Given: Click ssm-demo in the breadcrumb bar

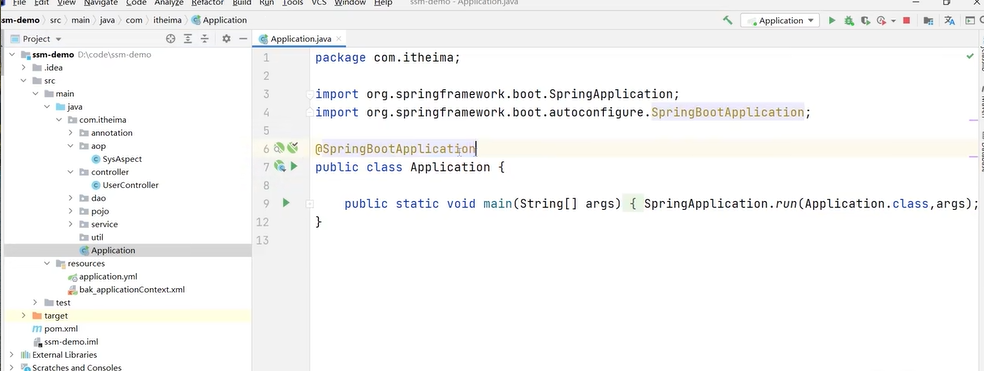Looking at the screenshot, I should 20,21.
